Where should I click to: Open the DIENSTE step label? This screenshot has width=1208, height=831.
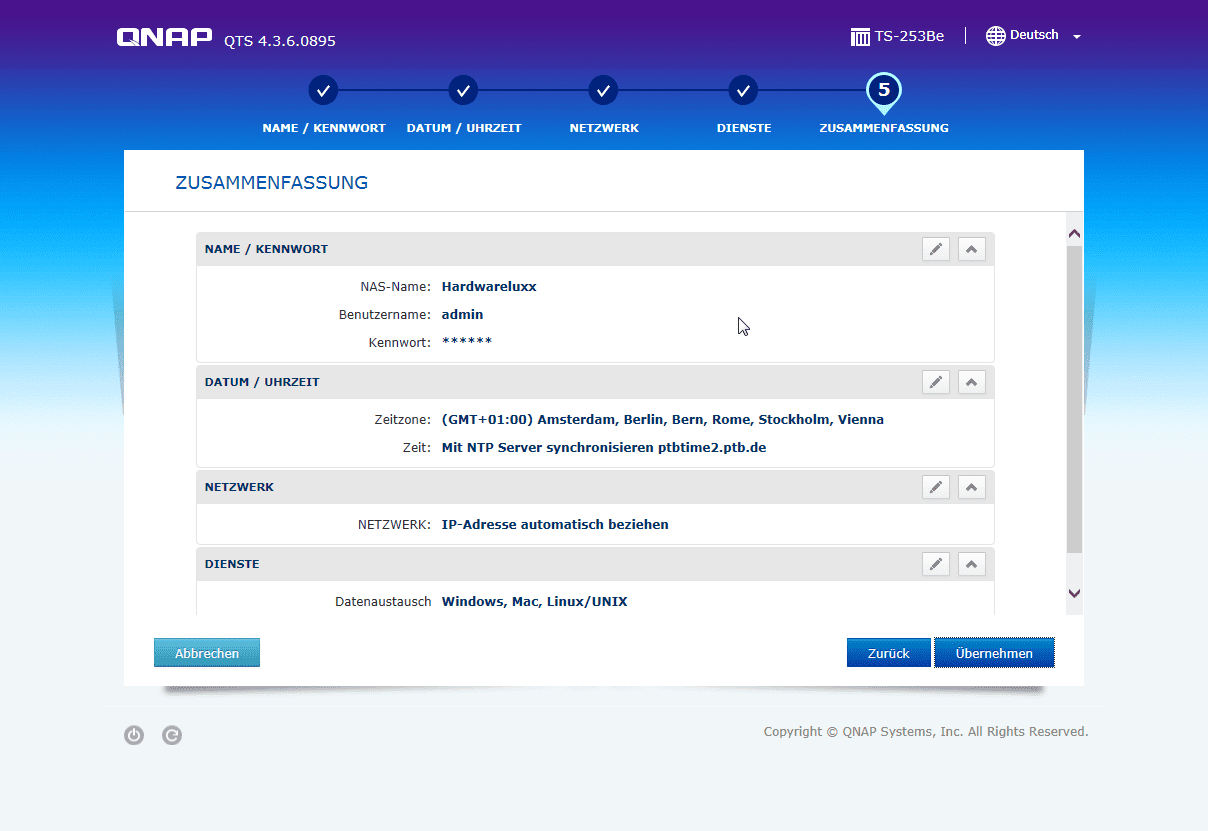pos(744,128)
